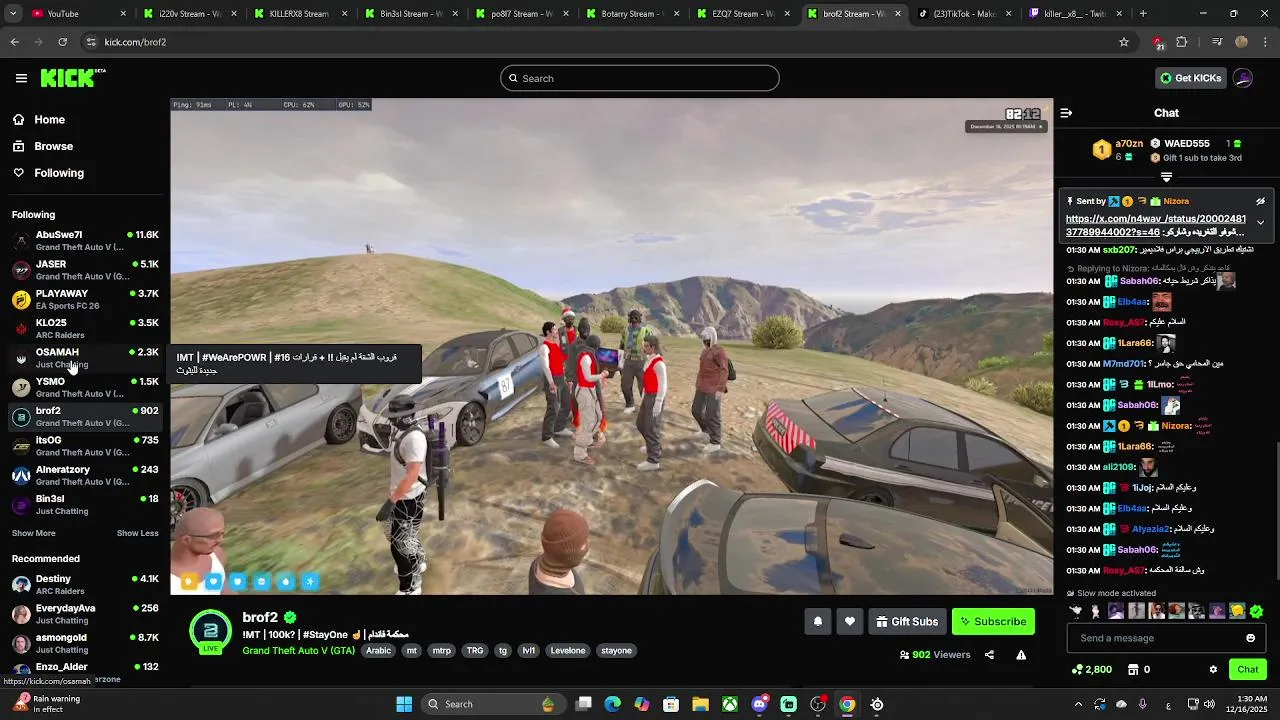Click the browser address bar
This screenshot has height=720, width=1280.
600,42
